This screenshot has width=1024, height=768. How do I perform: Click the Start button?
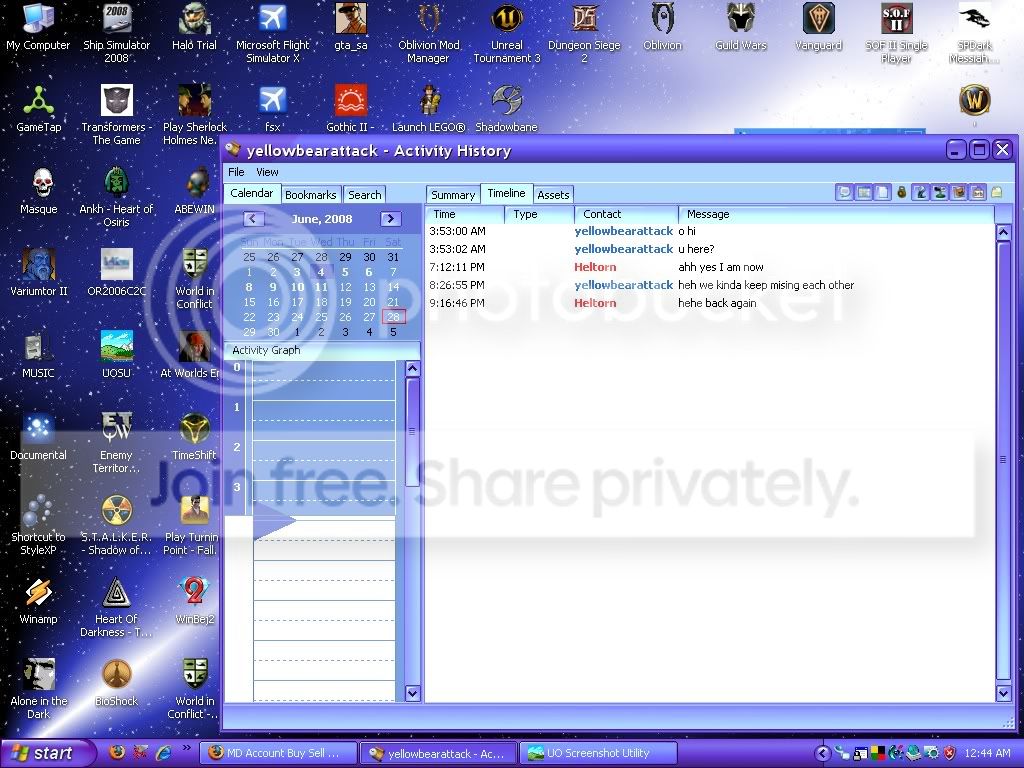[43, 753]
